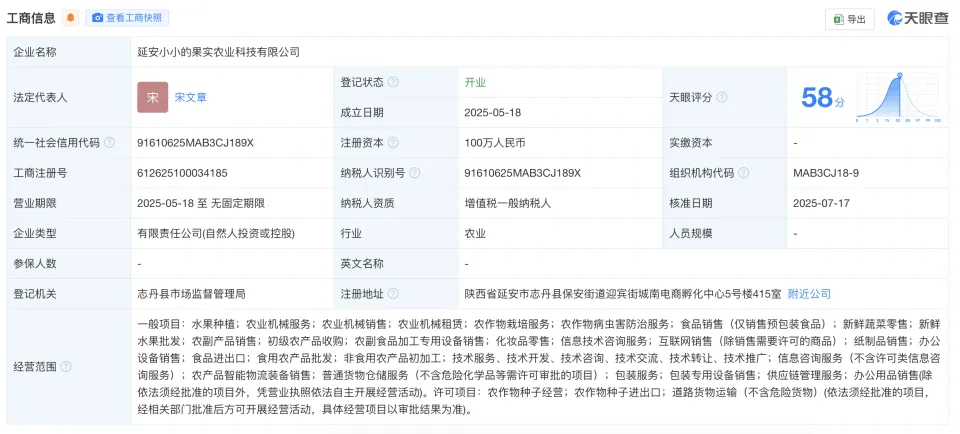
Task: Show help for 纳税人识别号 question icon
Action: click(x=414, y=173)
